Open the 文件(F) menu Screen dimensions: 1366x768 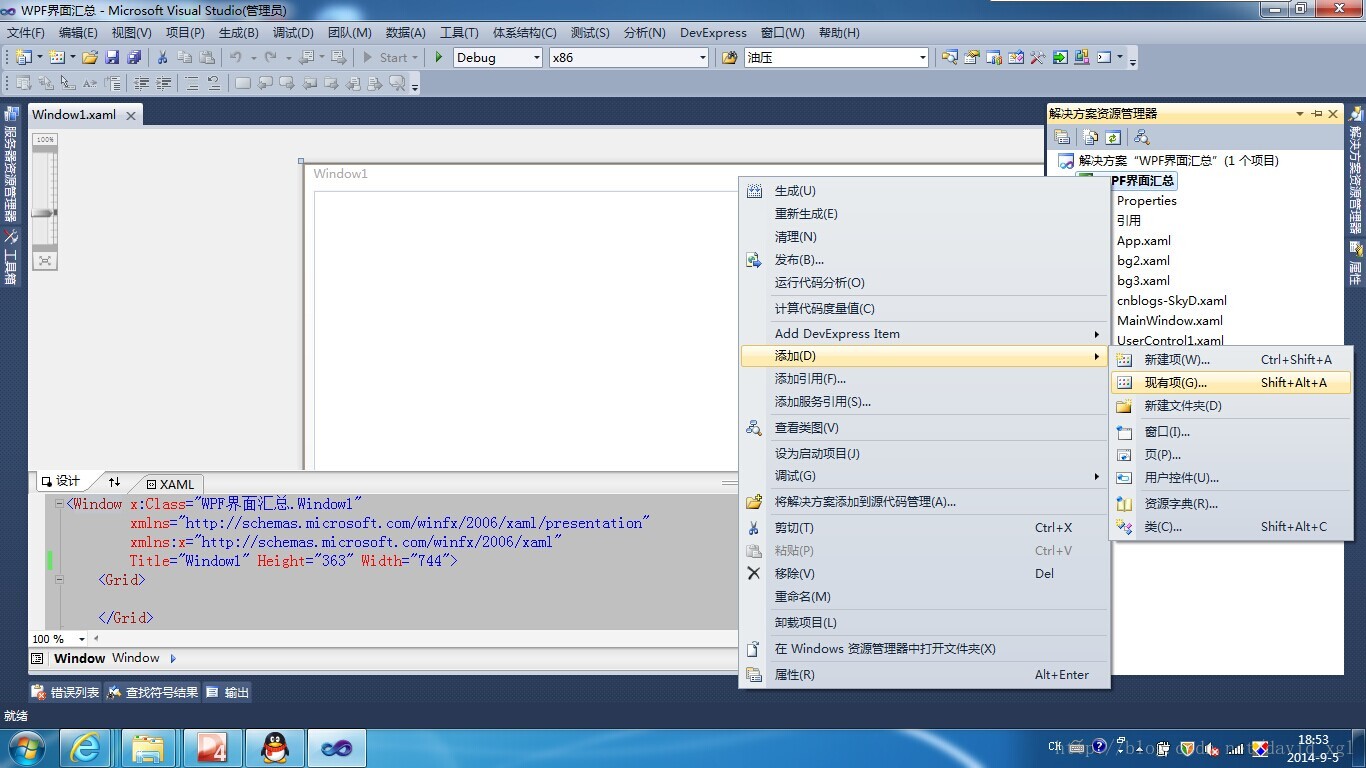(26, 33)
